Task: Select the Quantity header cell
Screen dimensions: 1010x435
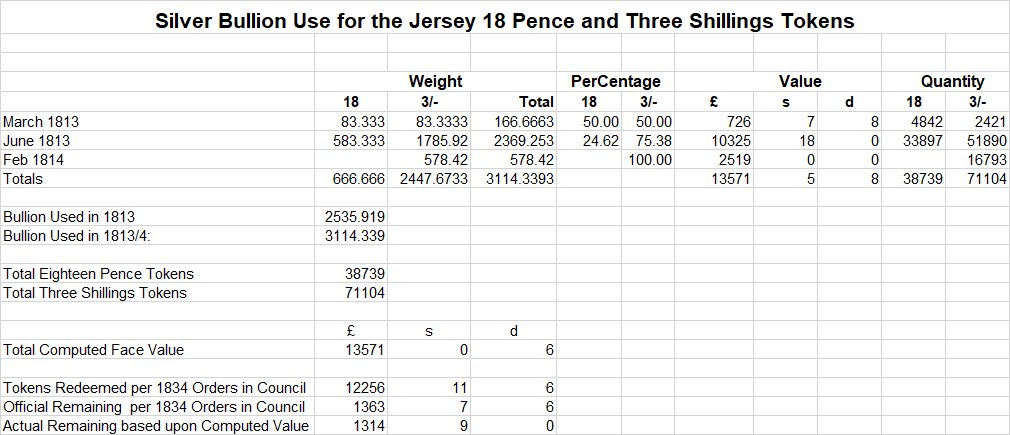Action: [x=952, y=82]
